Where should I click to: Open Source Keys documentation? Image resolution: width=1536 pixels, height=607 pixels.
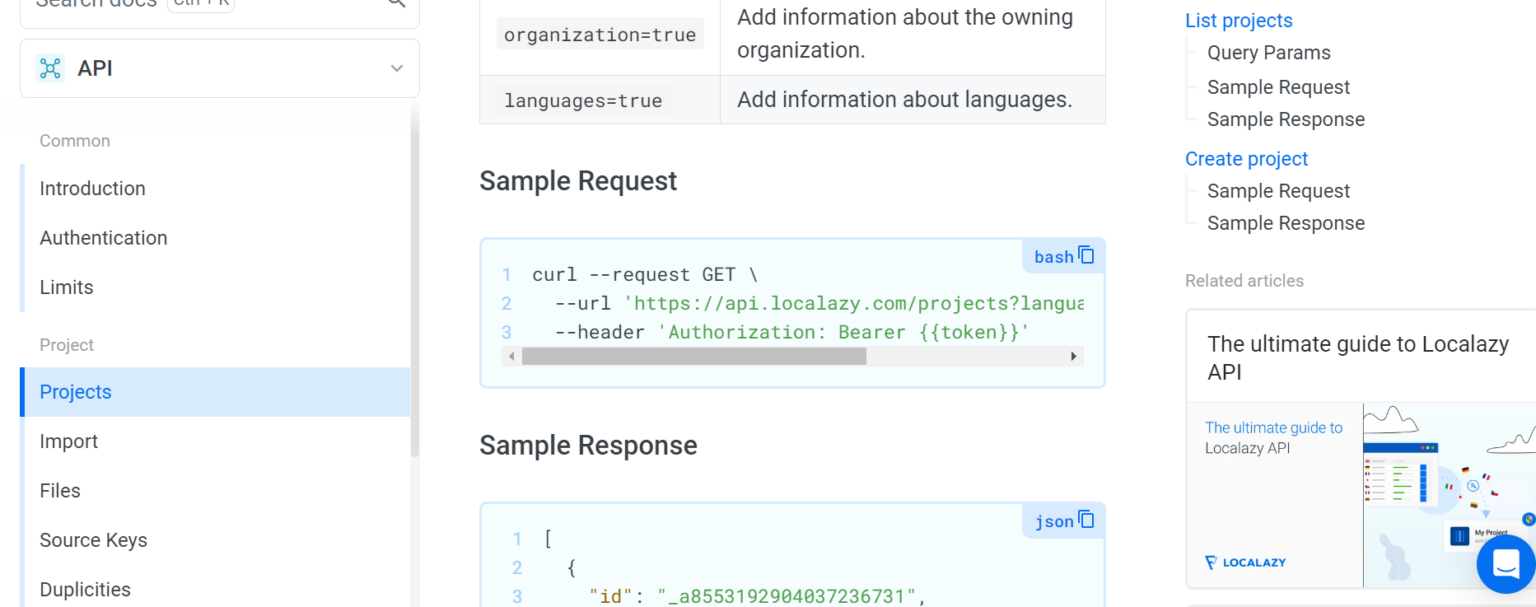[x=93, y=540]
